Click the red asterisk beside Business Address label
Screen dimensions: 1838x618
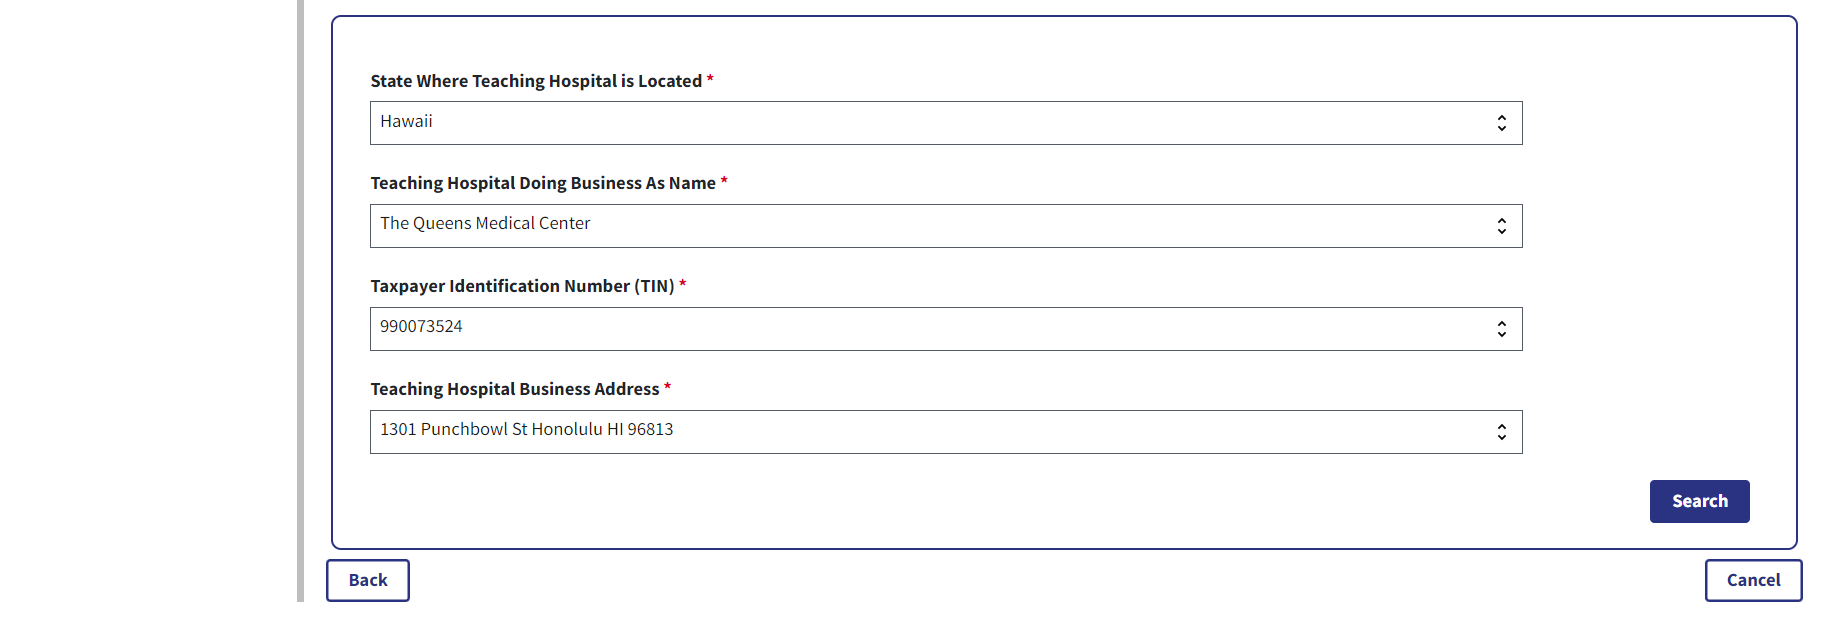tap(667, 387)
